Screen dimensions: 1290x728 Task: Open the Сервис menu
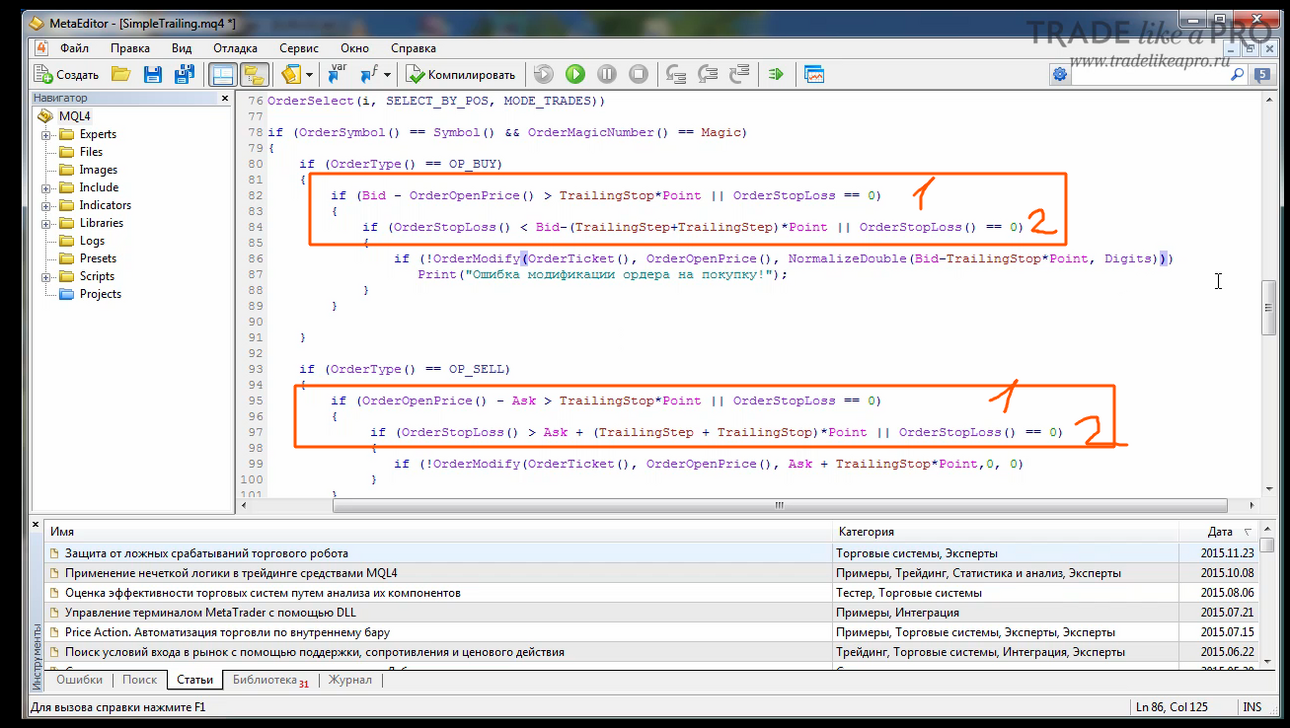tap(299, 48)
